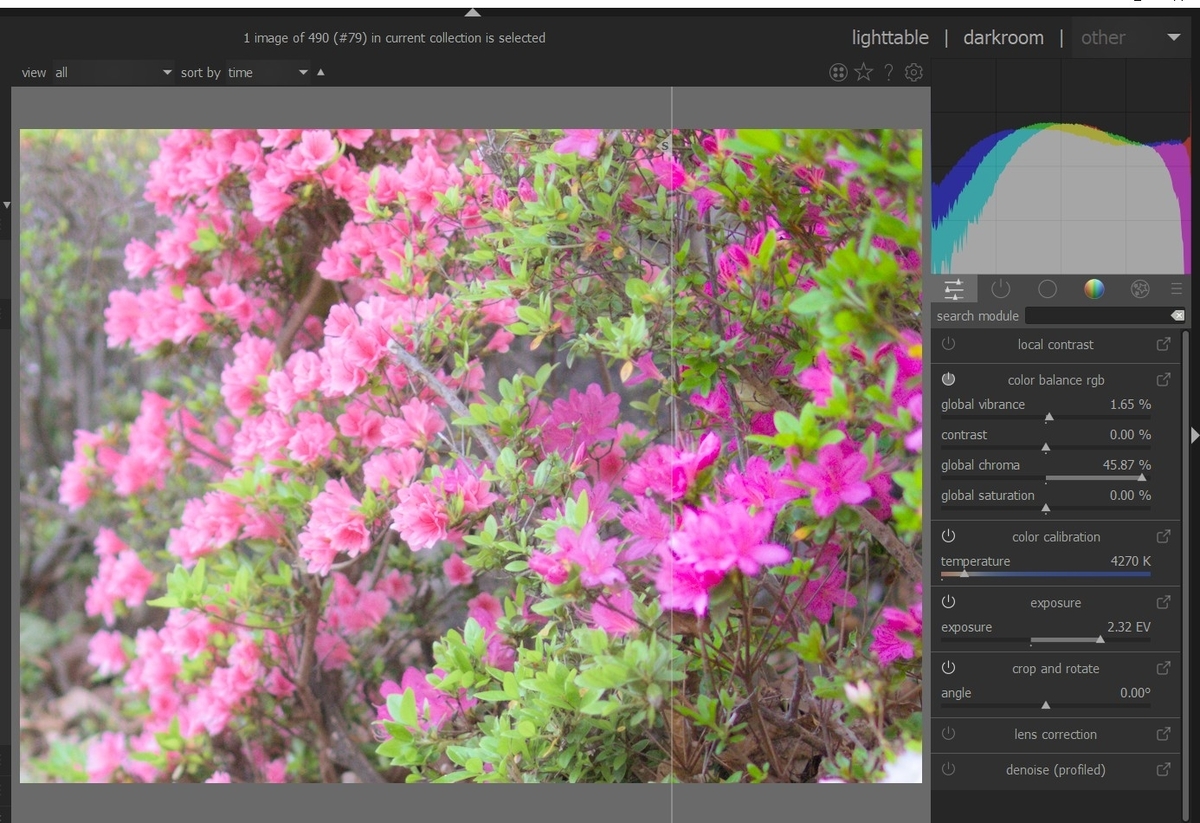Open the sort by 'time' dropdown
This screenshot has width=1200, height=823.
[267, 72]
